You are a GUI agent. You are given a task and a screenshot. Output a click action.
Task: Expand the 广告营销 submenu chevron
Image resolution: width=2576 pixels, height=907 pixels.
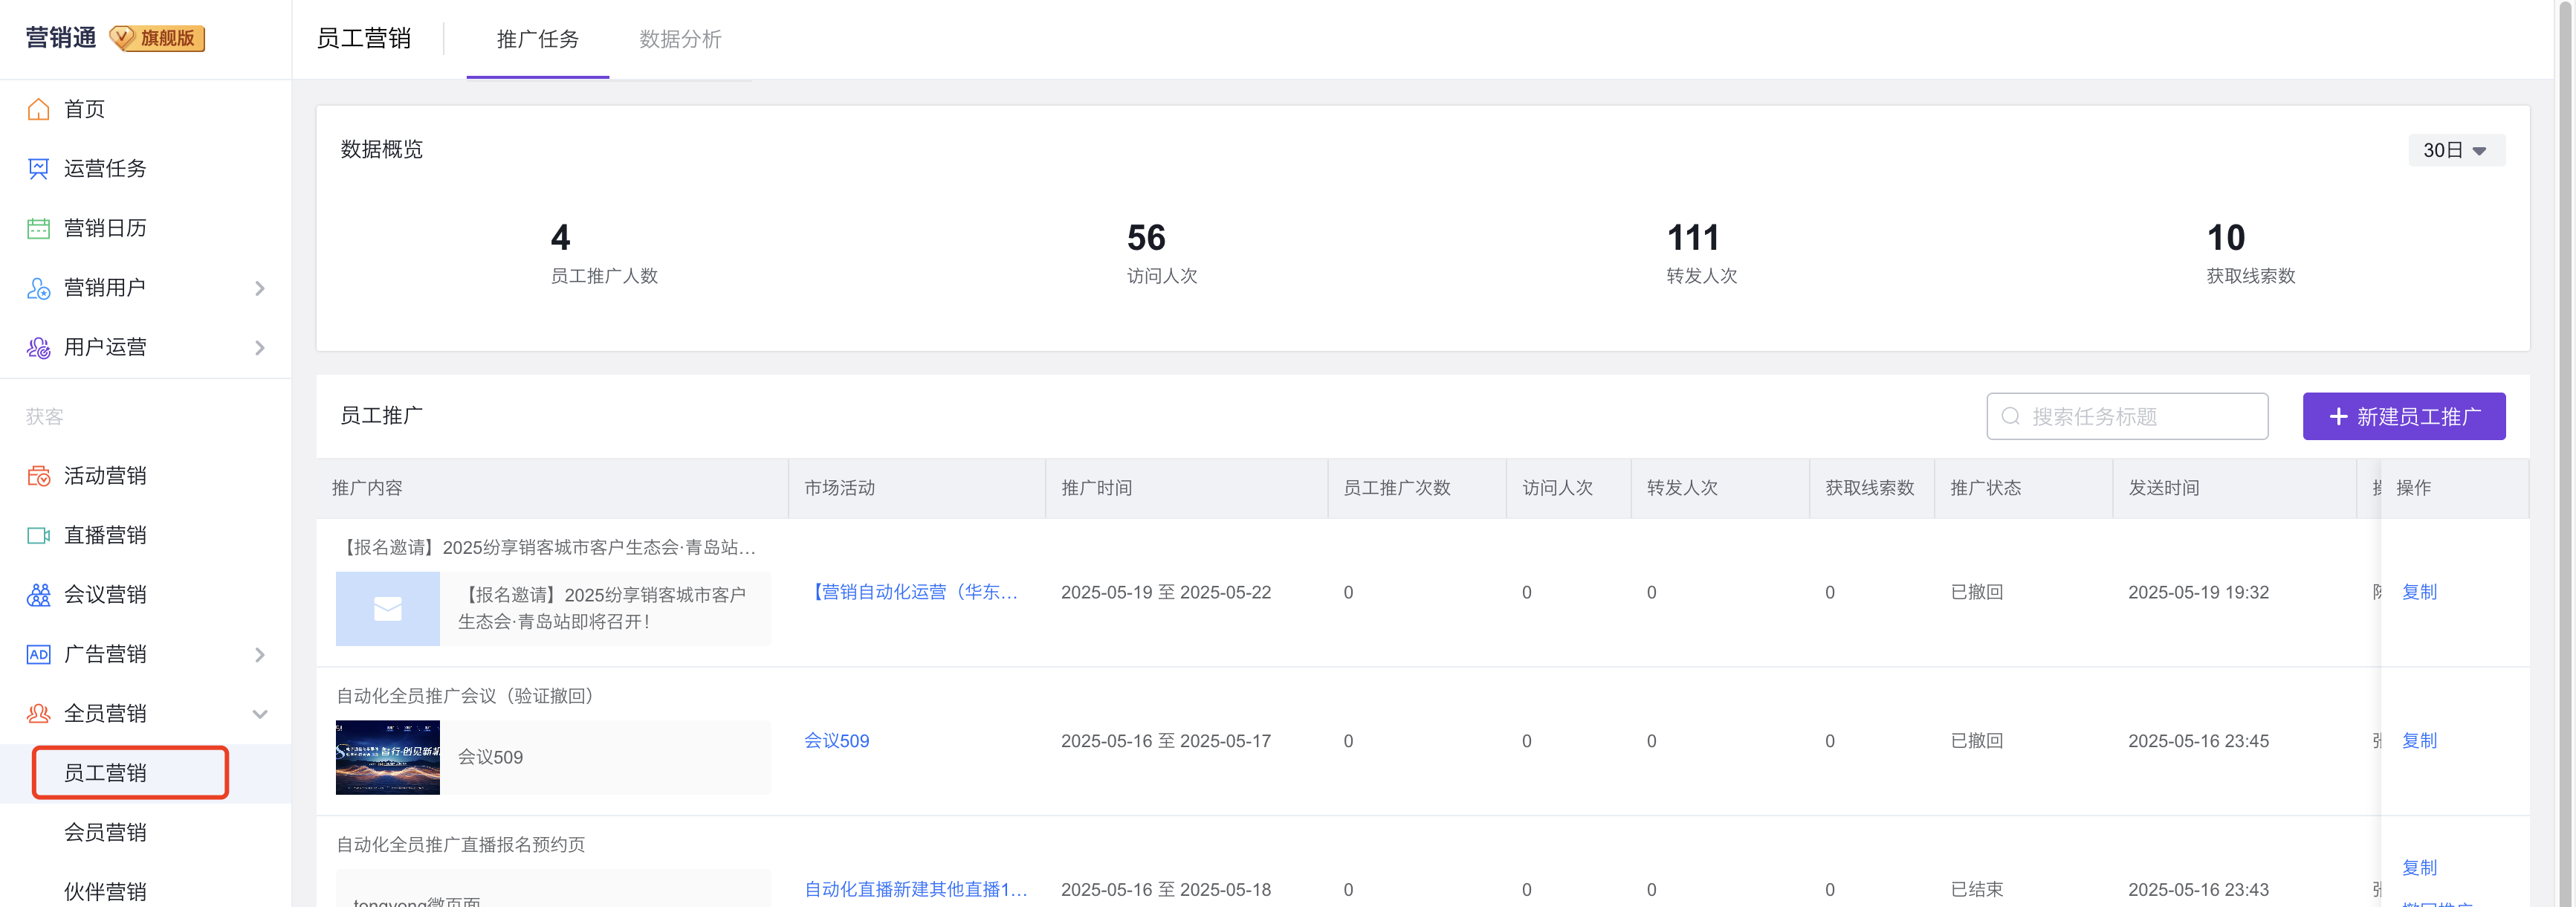coord(260,654)
